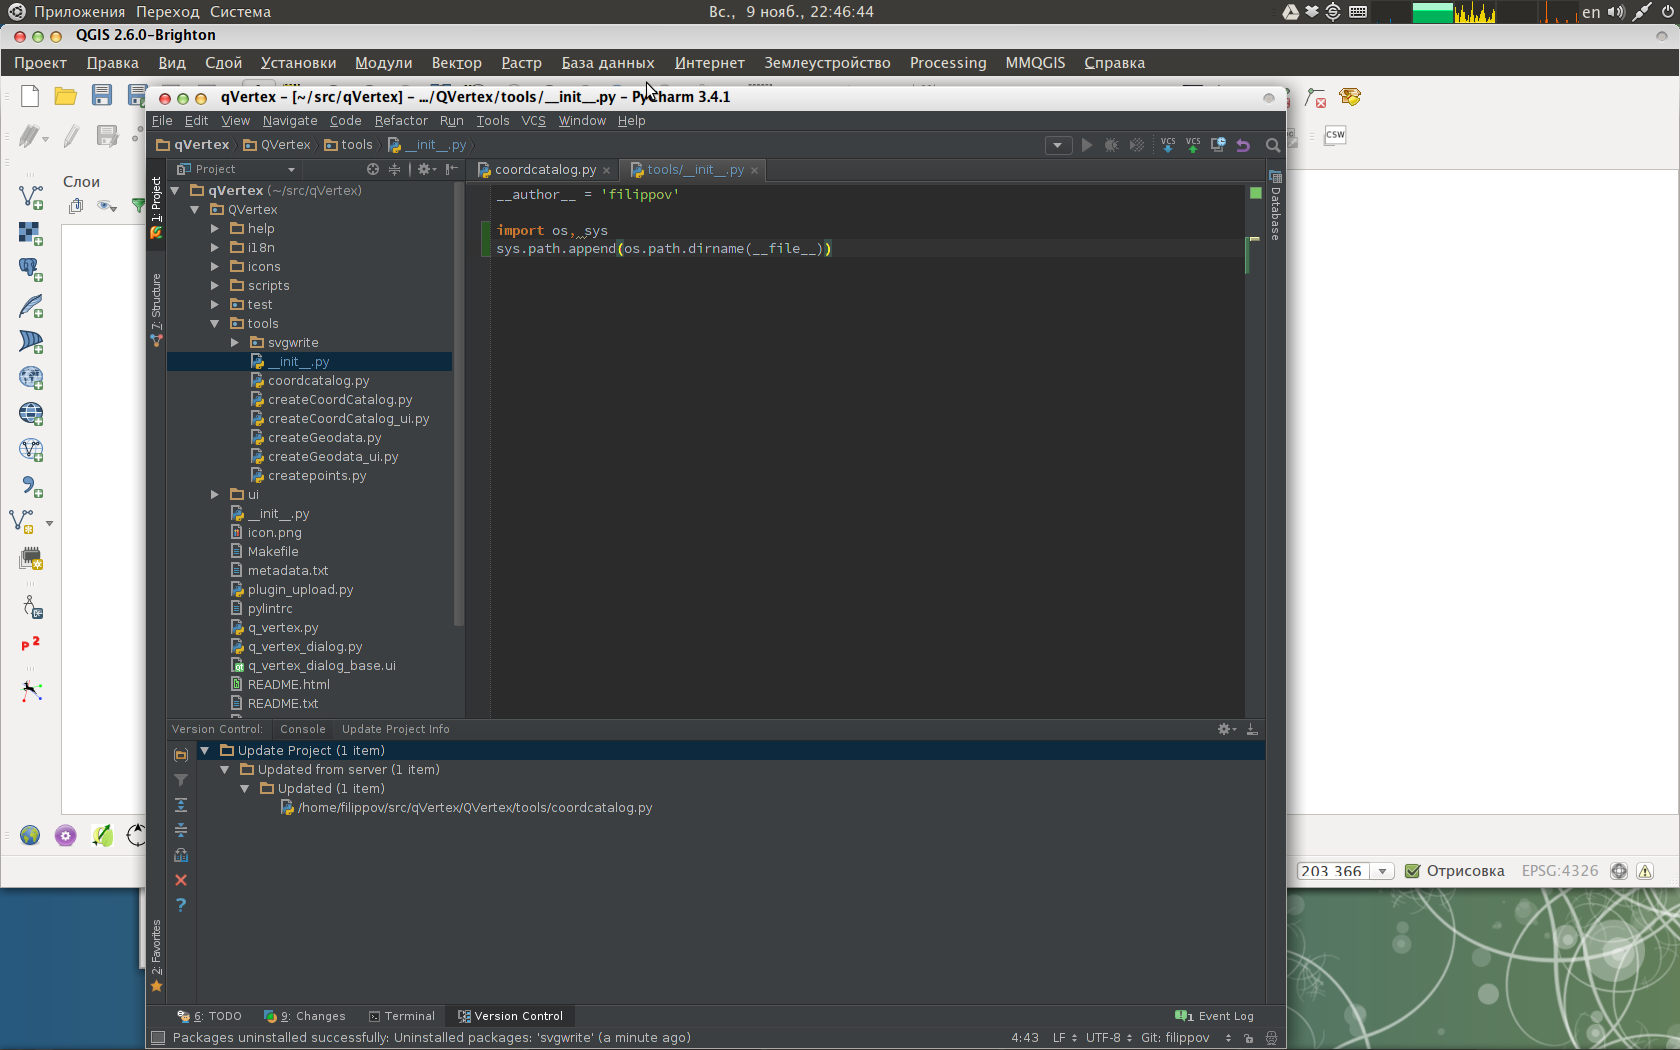Click the green inspection status indicator square
Screen dimensions: 1680x1050
(x=1256, y=193)
